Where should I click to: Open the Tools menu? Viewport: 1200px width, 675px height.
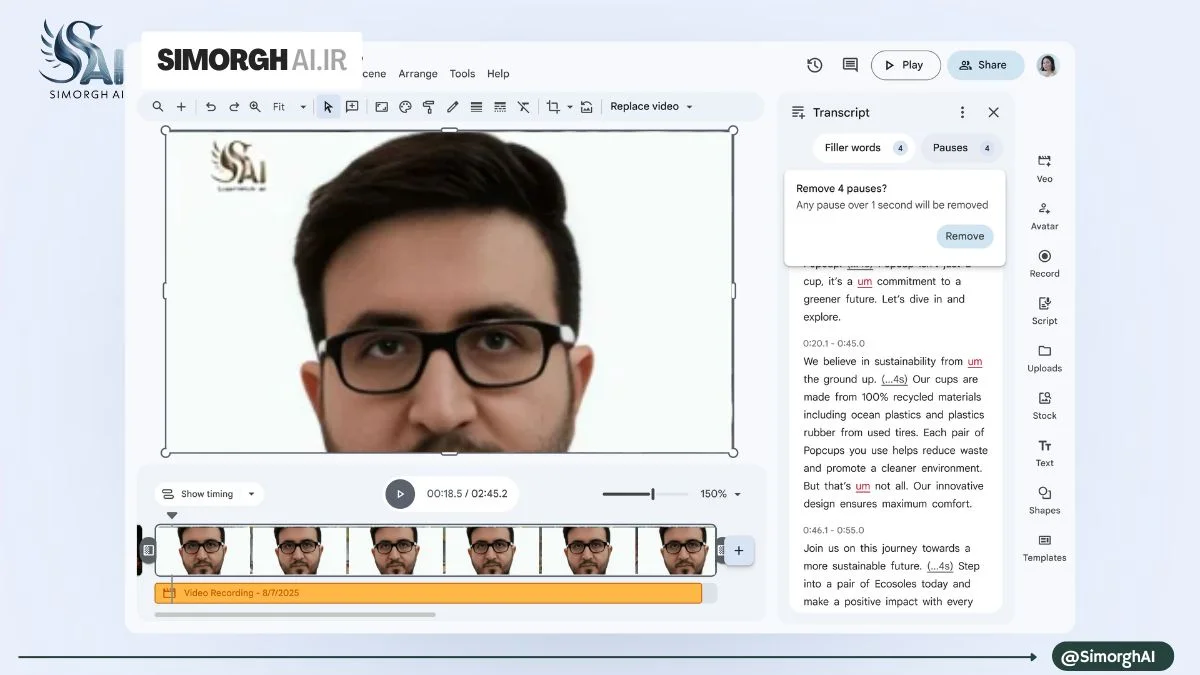462,74
